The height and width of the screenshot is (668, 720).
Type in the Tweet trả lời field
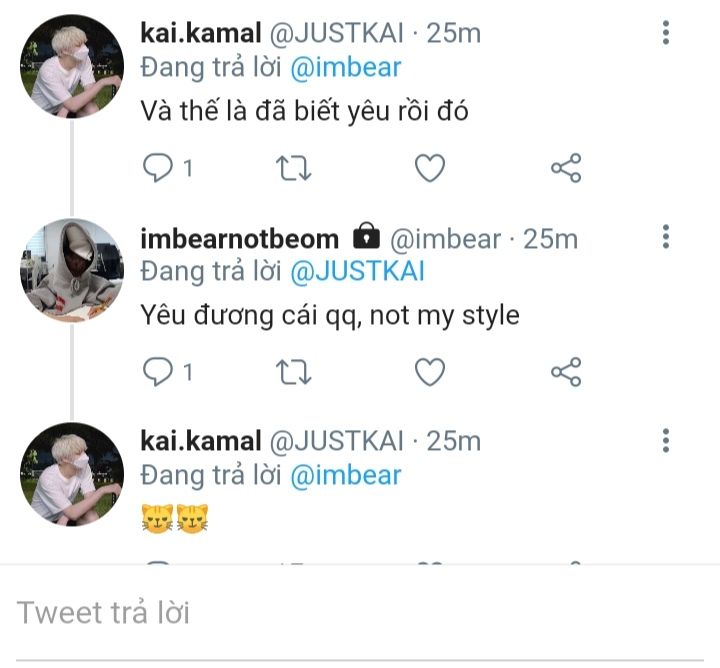[360, 612]
